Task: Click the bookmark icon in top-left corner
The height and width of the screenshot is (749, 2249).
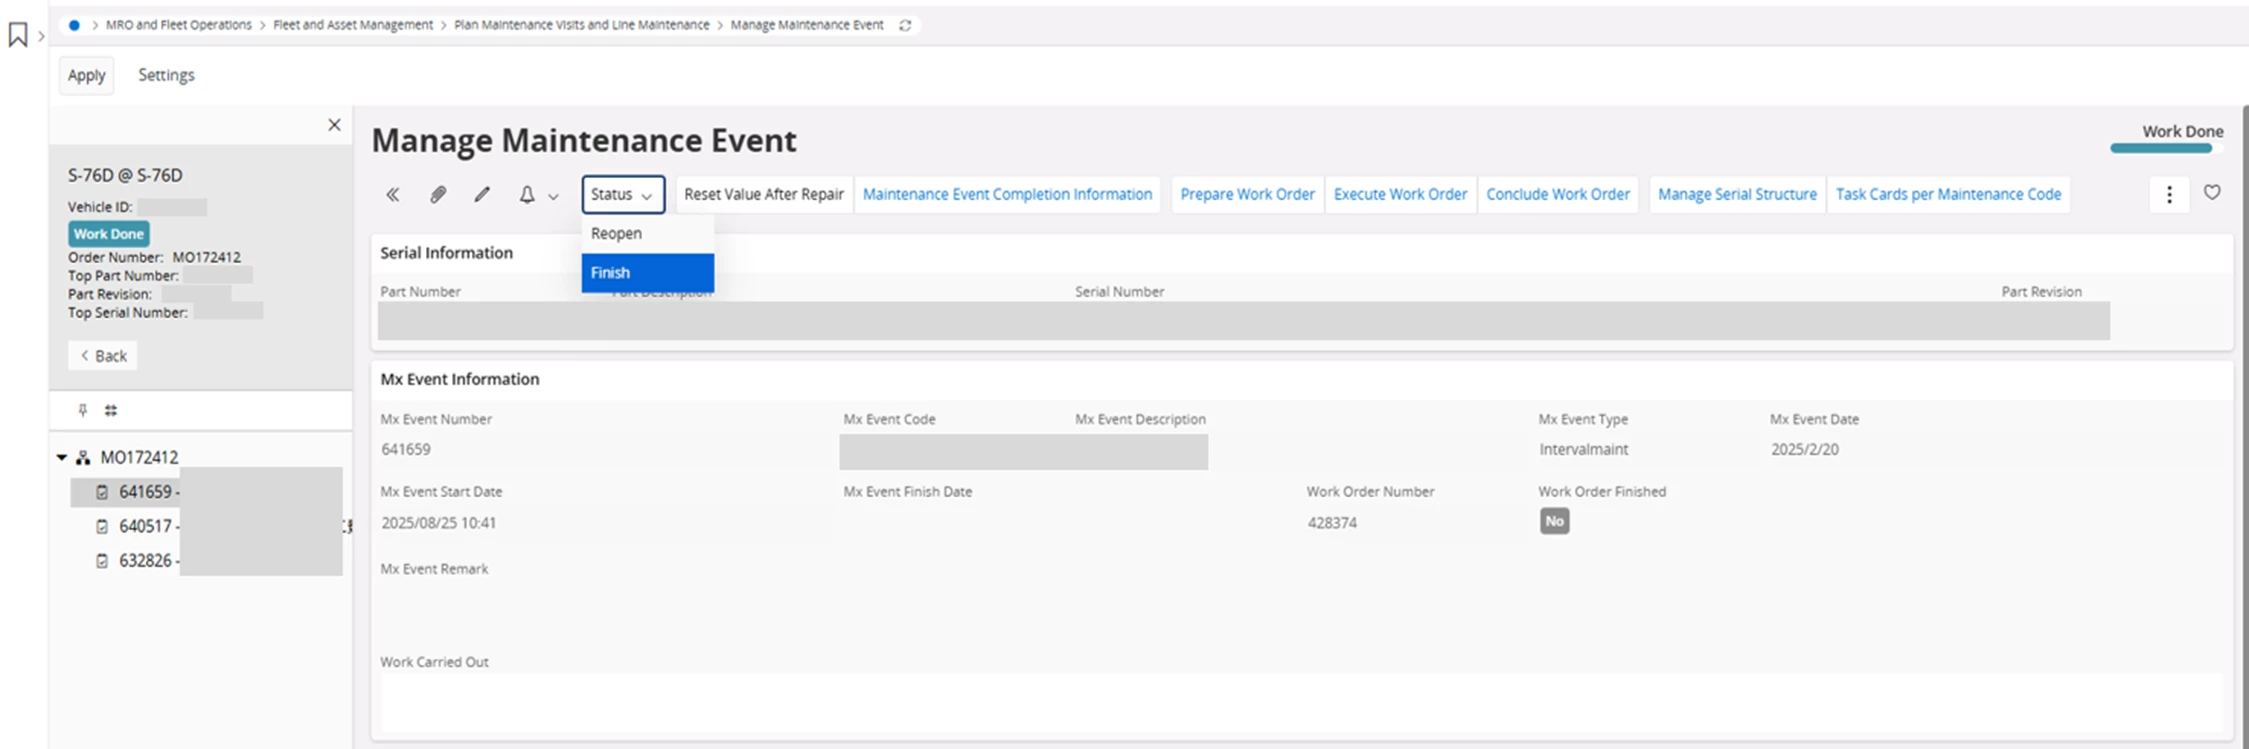Action: click(17, 36)
